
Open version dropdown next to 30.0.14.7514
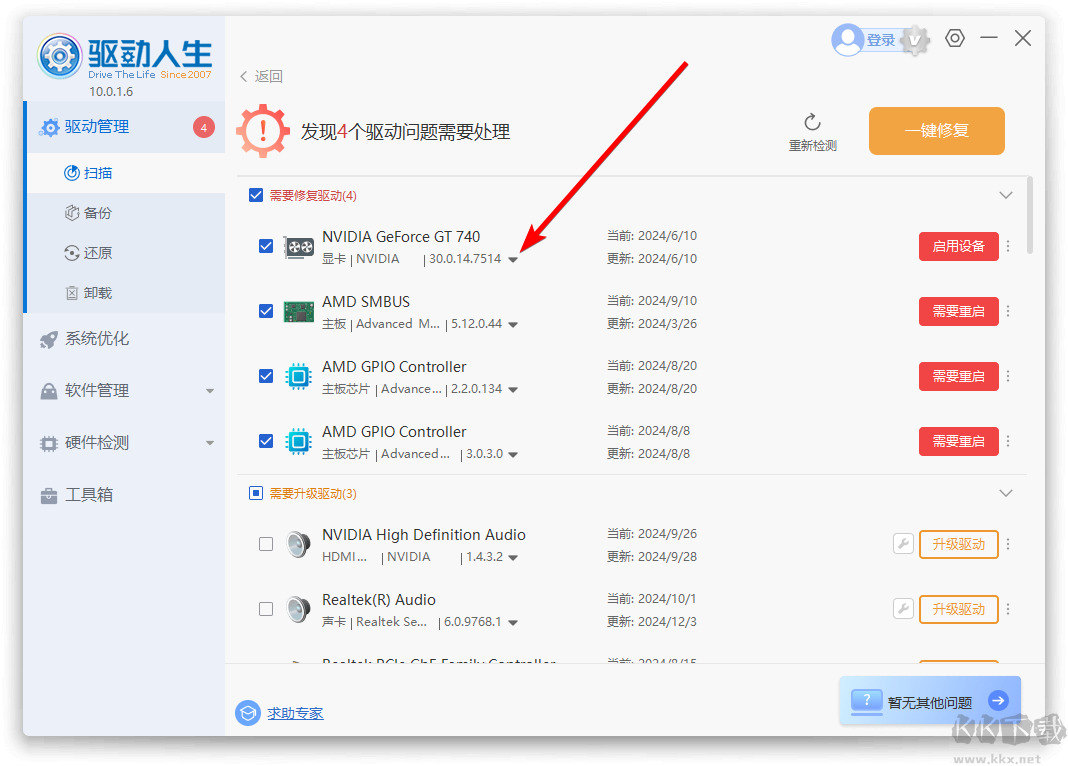click(x=513, y=259)
